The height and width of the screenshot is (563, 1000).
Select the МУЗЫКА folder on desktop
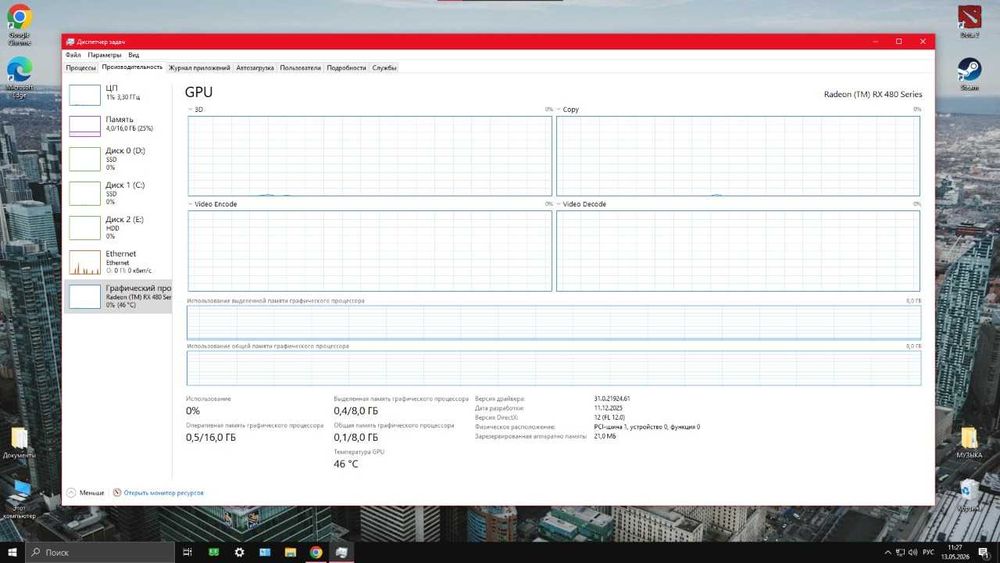[969, 442]
